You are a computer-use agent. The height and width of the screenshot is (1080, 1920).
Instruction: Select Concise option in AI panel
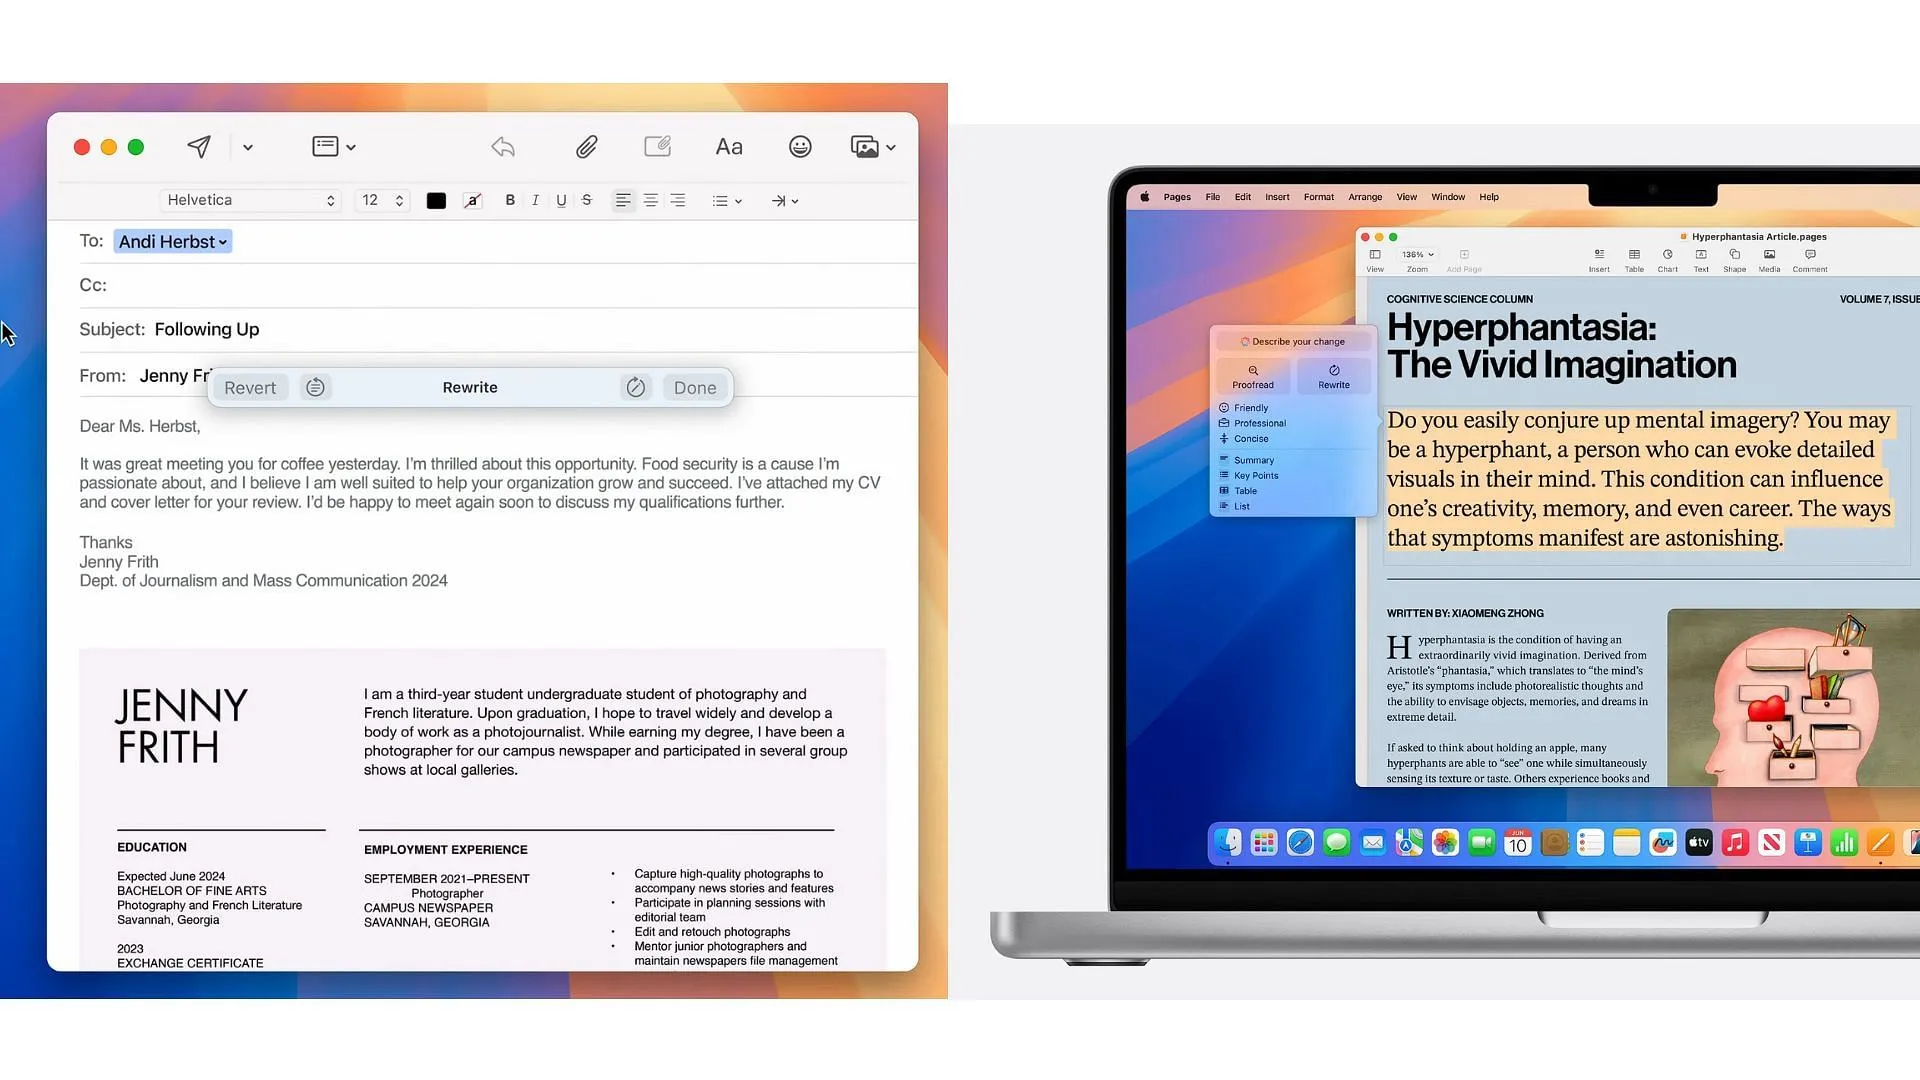(x=1251, y=439)
